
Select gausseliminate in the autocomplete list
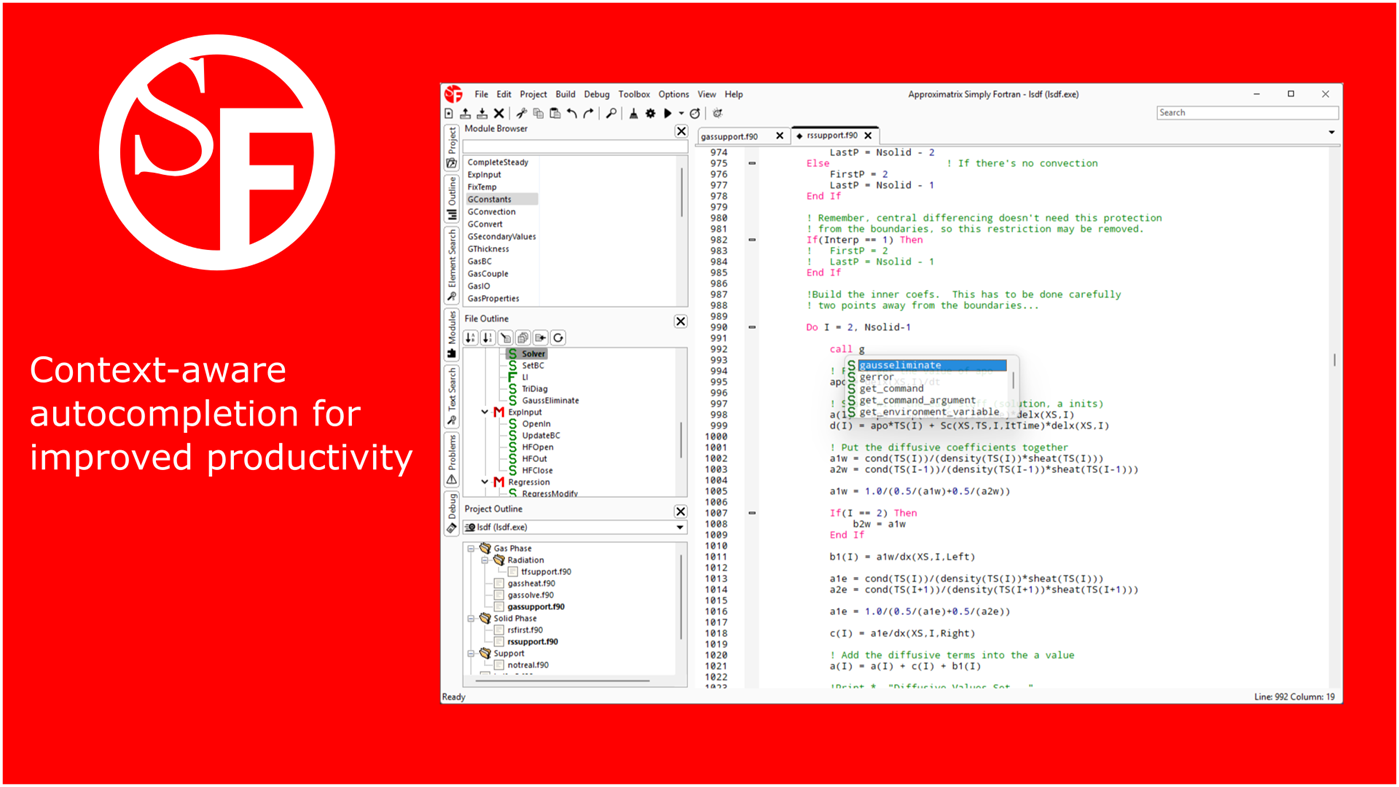coord(932,365)
